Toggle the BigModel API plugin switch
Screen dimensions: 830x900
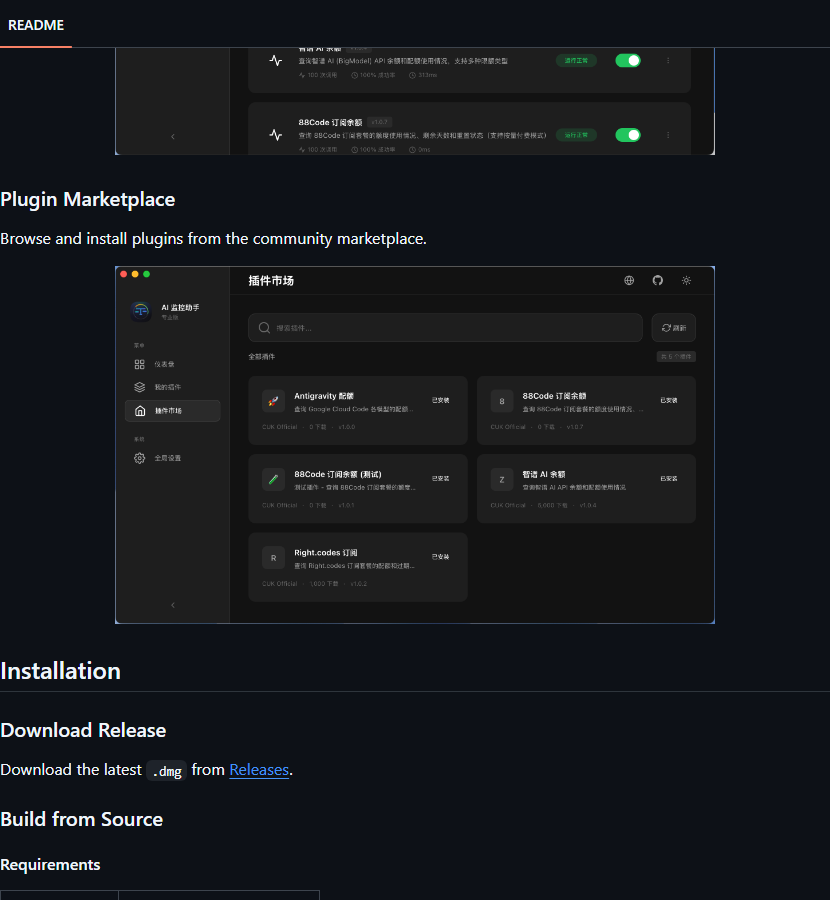(628, 60)
